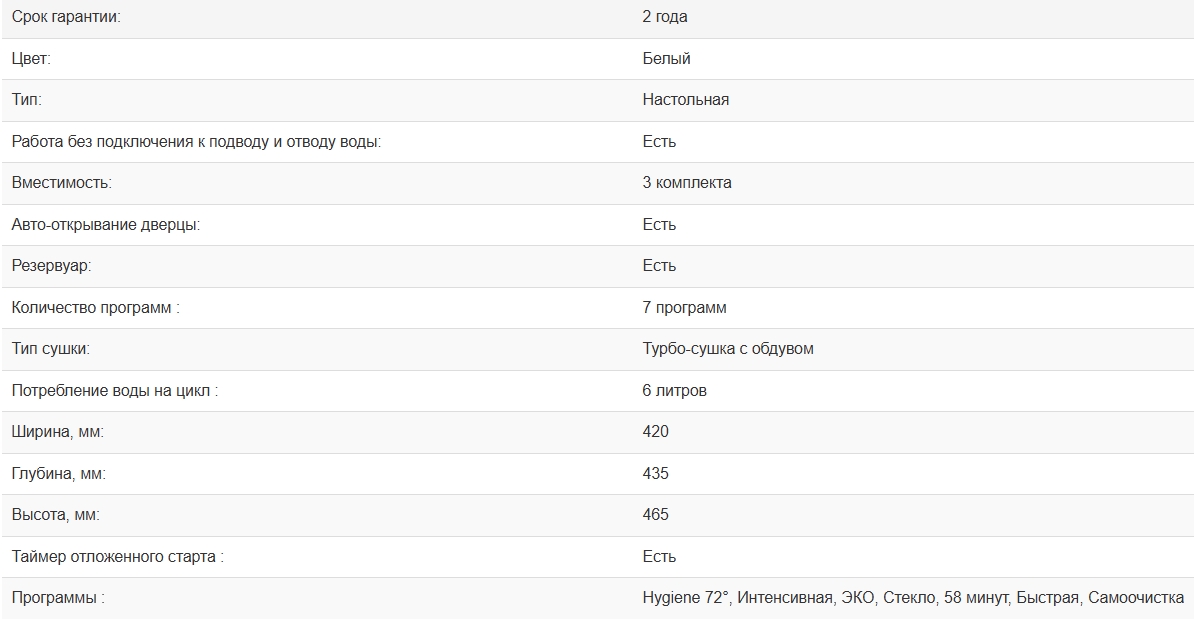
Task: Click the height value '465'
Action: (x=655, y=515)
